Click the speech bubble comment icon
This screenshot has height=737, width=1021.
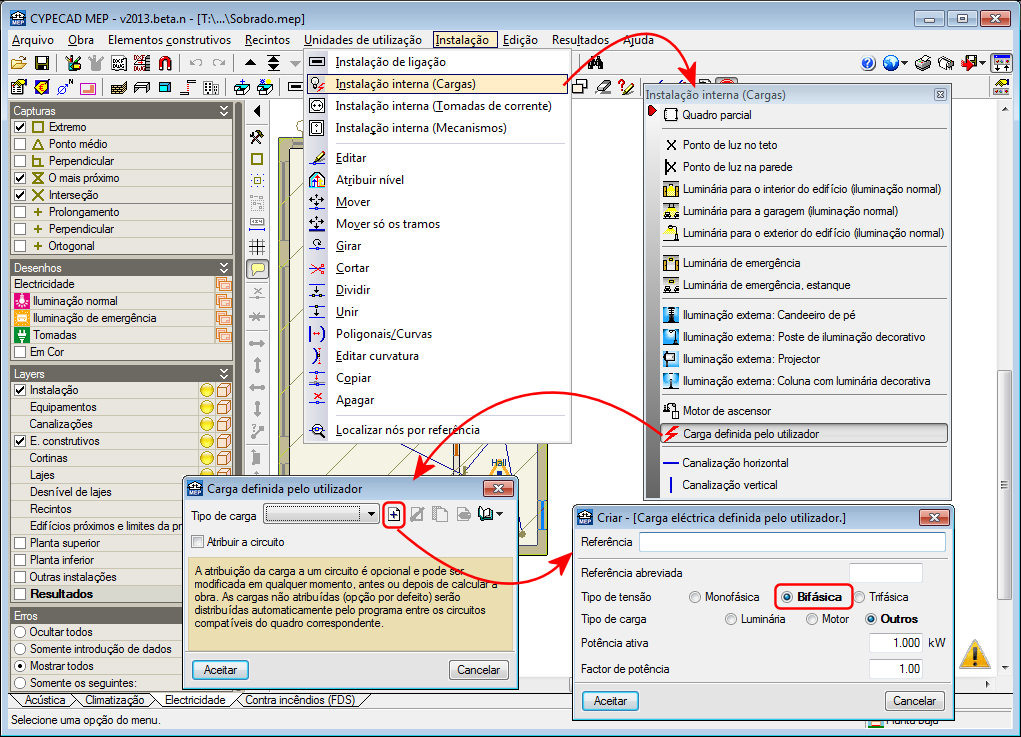257,269
